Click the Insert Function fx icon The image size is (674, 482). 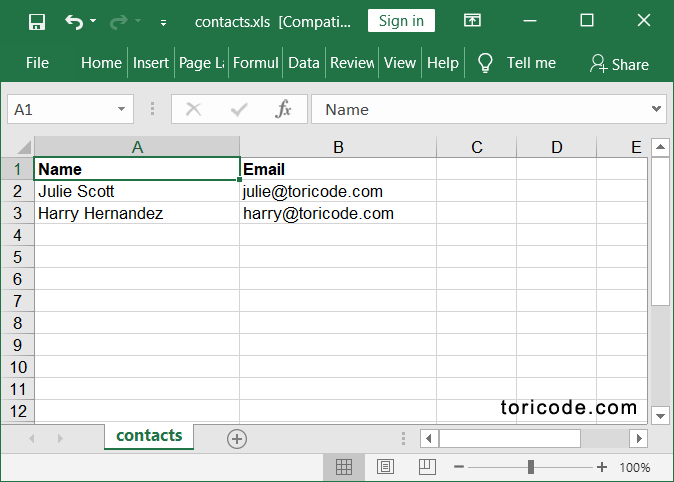click(283, 109)
